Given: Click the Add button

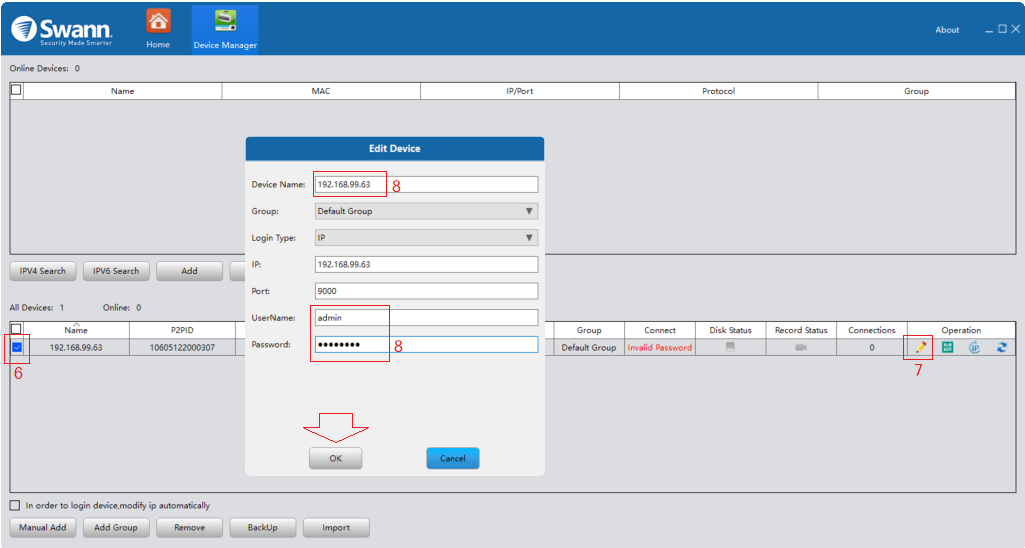Looking at the screenshot, I should point(190,271).
